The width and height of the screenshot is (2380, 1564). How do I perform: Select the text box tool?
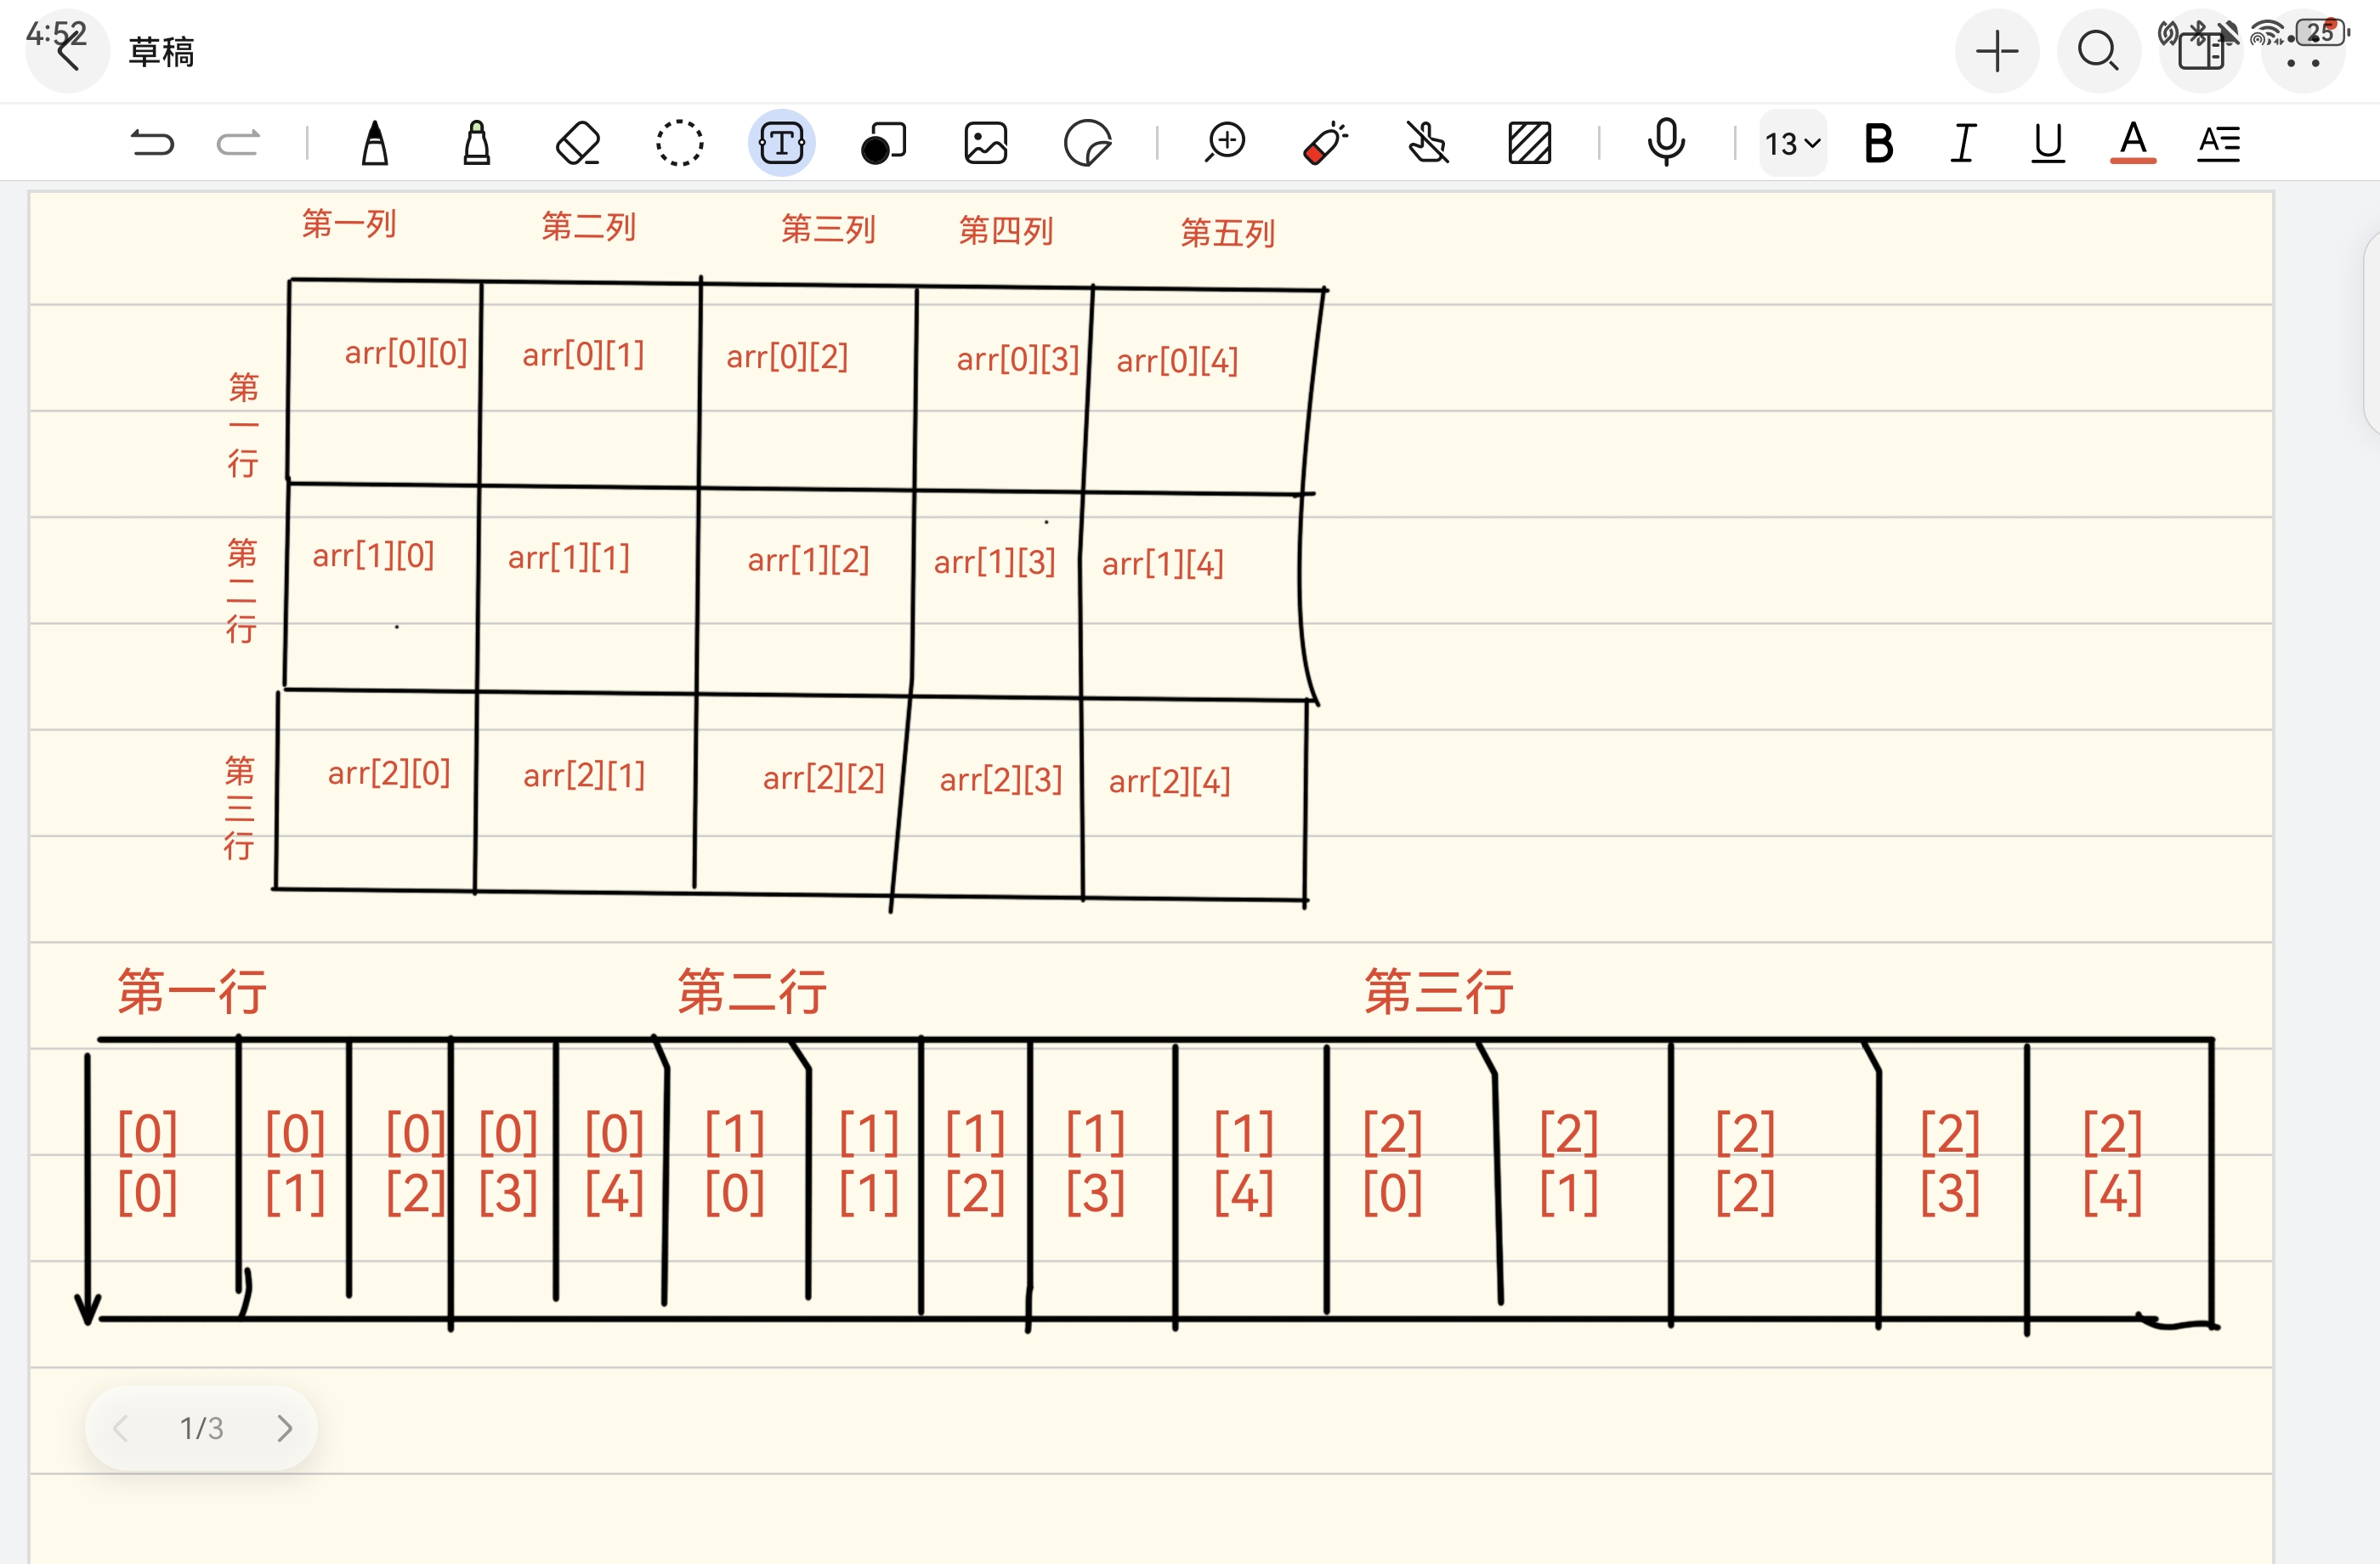(x=781, y=143)
